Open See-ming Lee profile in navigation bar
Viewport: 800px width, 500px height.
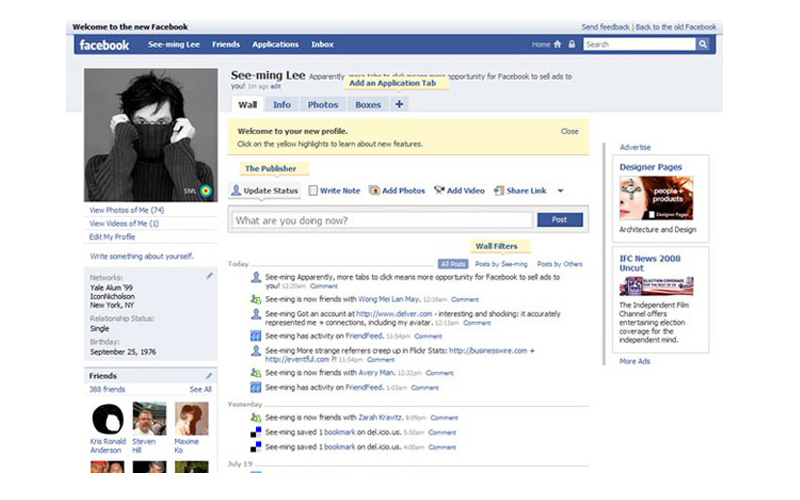click(x=174, y=44)
